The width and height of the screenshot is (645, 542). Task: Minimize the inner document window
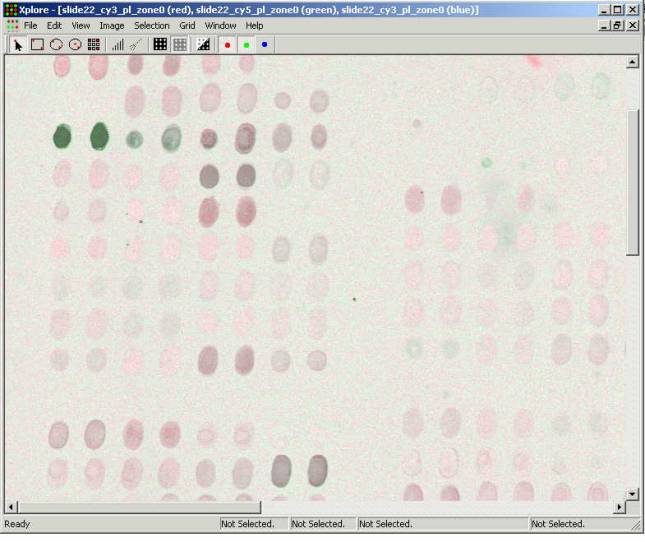603,25
